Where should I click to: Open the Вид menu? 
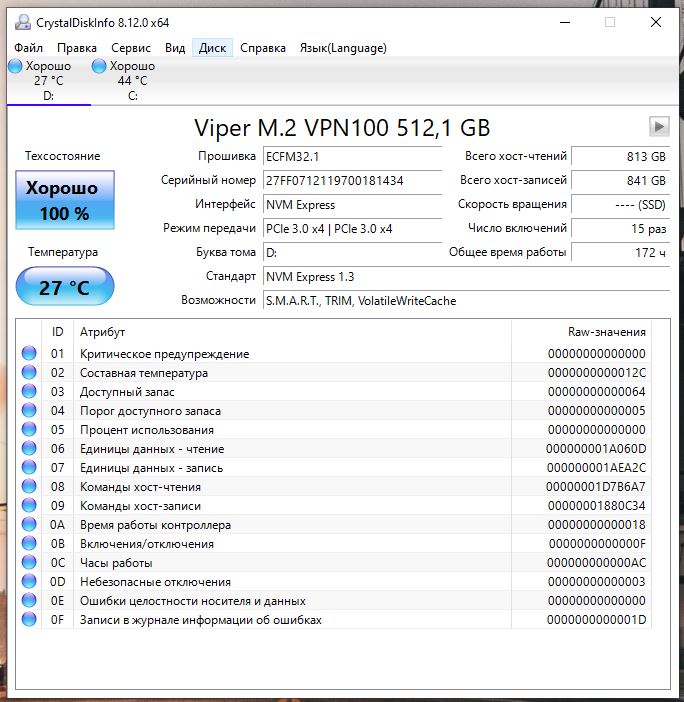tap(175, 48)
